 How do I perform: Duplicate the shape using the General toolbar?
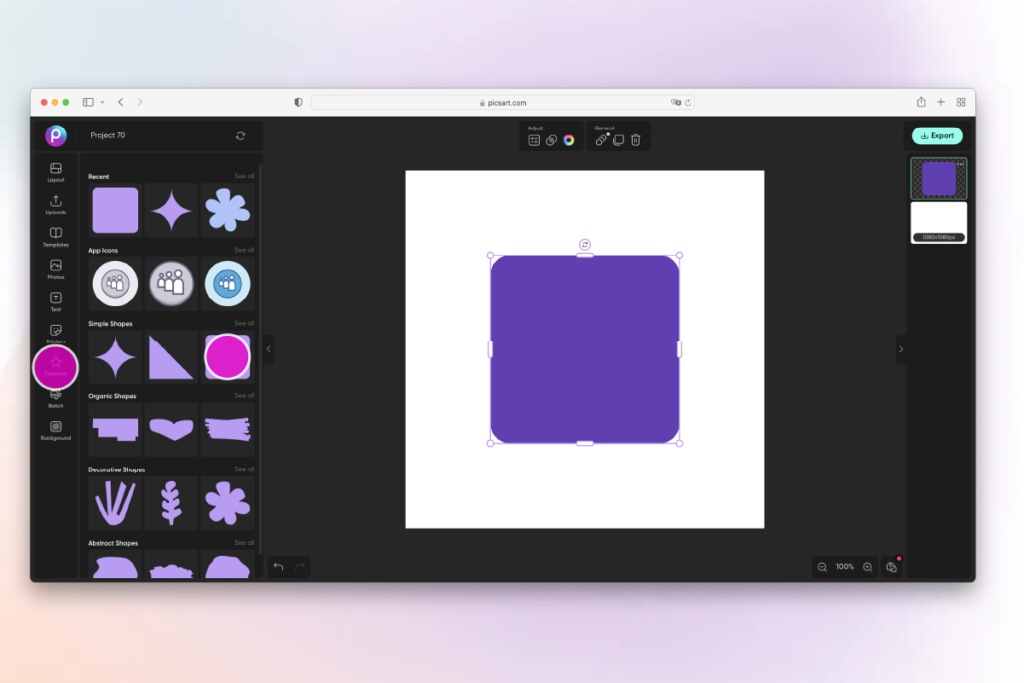pyautogui.click(x=618, y=140)
